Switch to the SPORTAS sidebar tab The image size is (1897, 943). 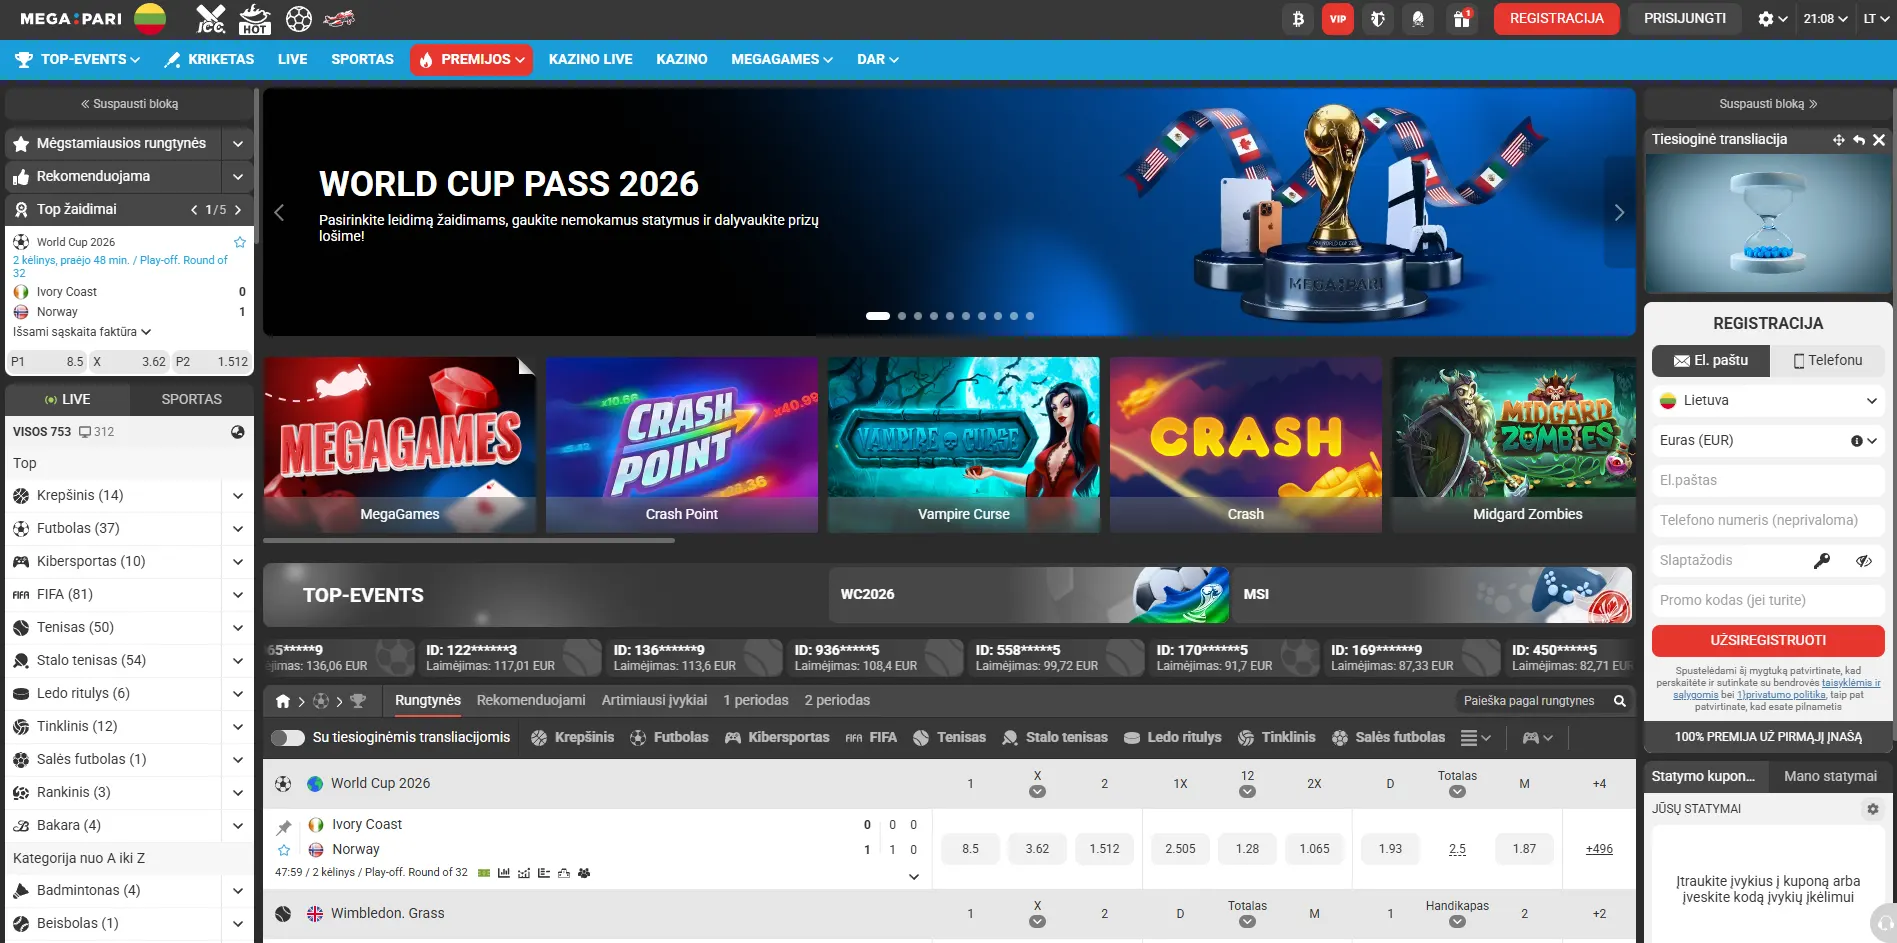point(192,399)
